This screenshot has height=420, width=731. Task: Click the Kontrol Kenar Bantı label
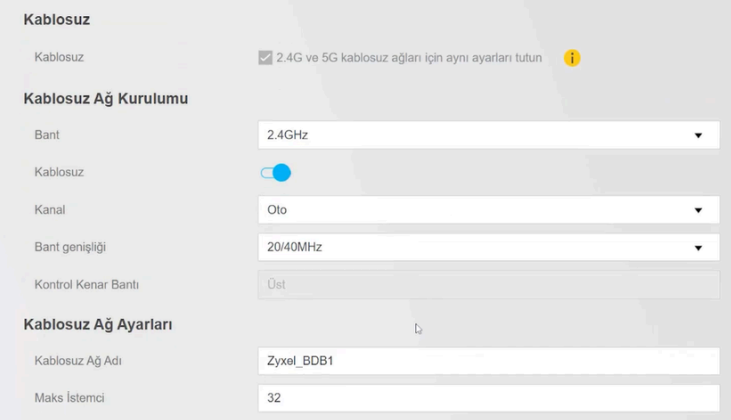click(x=86, y=285)
